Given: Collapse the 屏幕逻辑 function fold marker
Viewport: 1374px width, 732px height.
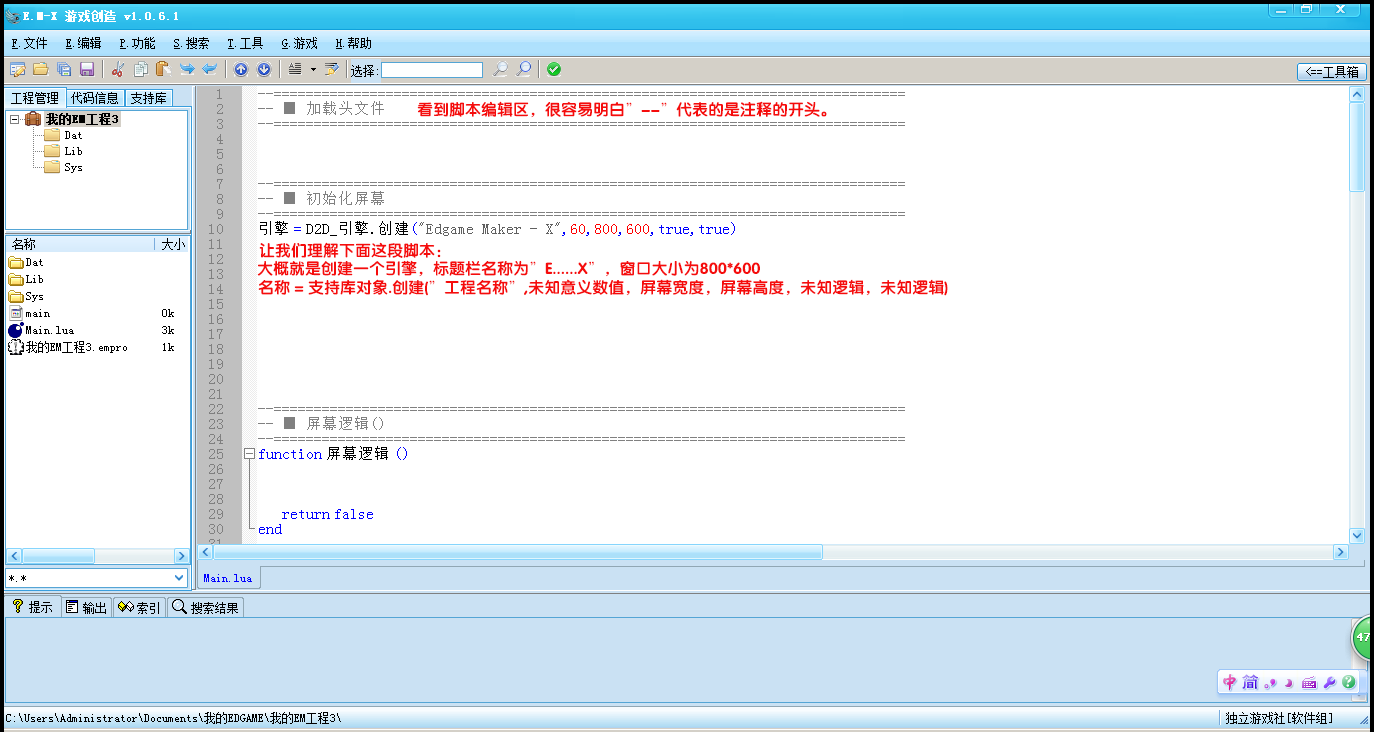Looking at the screenshot, I should pyautogui.click(x=249, y=454).
